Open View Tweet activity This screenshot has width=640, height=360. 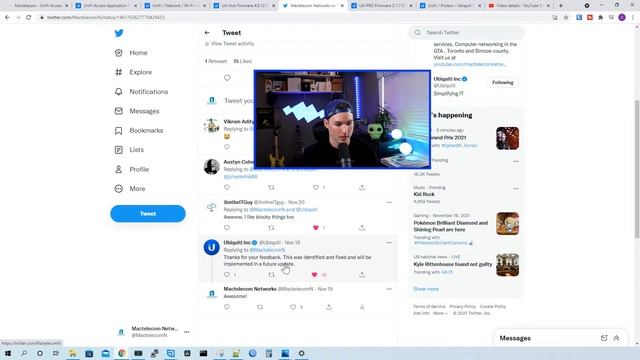229,44
